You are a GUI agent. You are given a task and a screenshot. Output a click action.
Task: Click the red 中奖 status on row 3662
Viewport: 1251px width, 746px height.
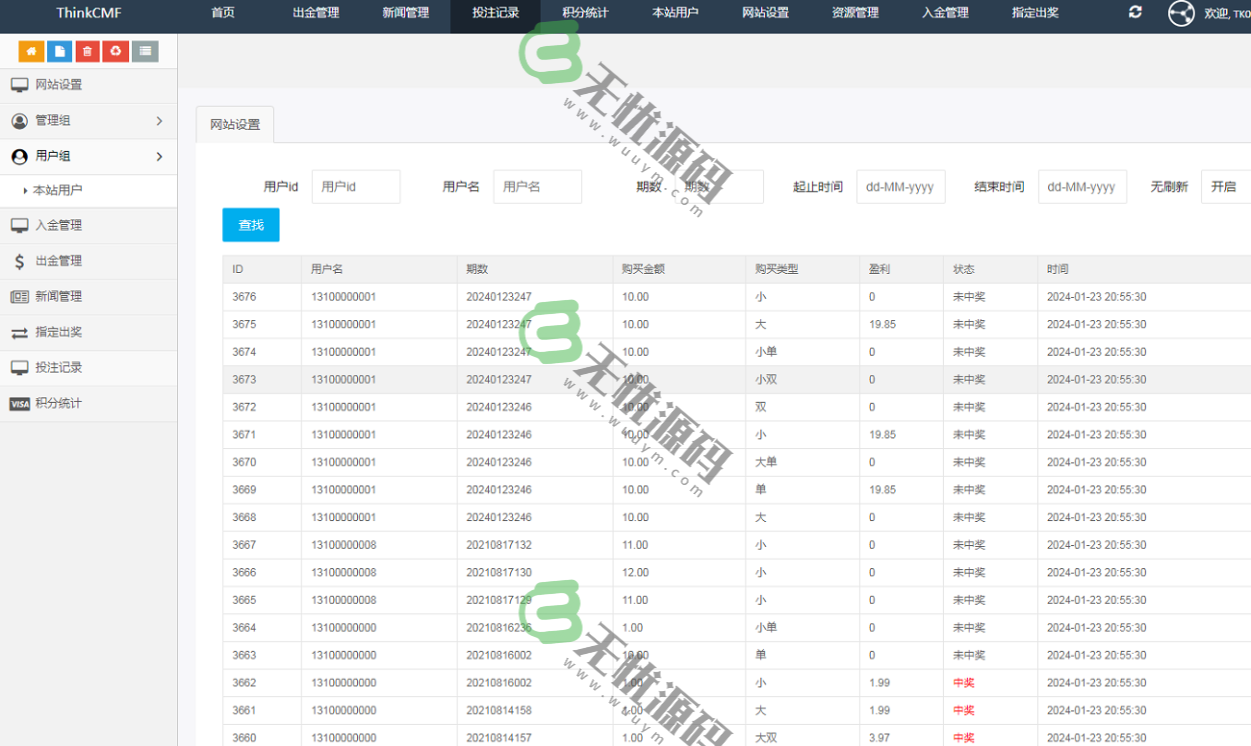click(x=962, y=682)
